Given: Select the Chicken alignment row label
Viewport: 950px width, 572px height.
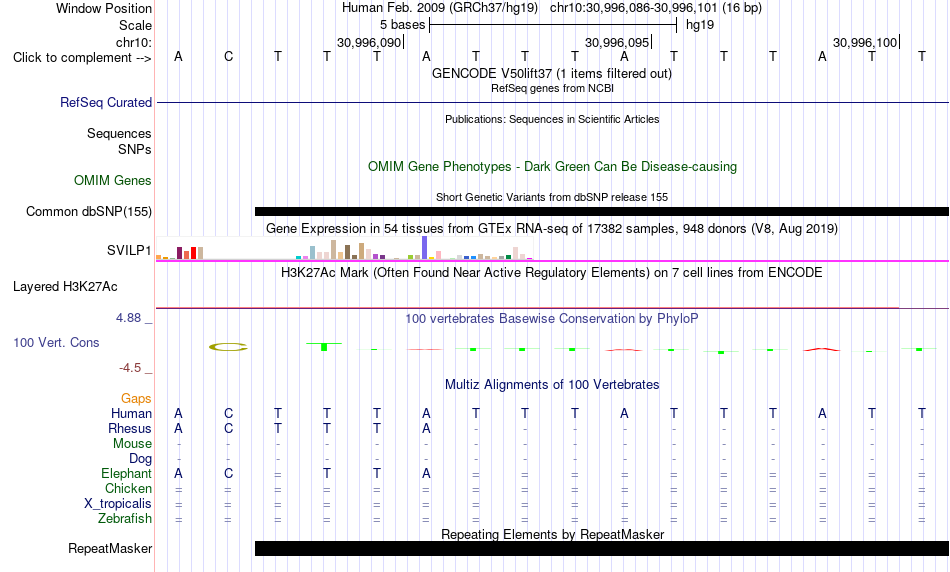Looking at the screenshot, I should 128,488.
